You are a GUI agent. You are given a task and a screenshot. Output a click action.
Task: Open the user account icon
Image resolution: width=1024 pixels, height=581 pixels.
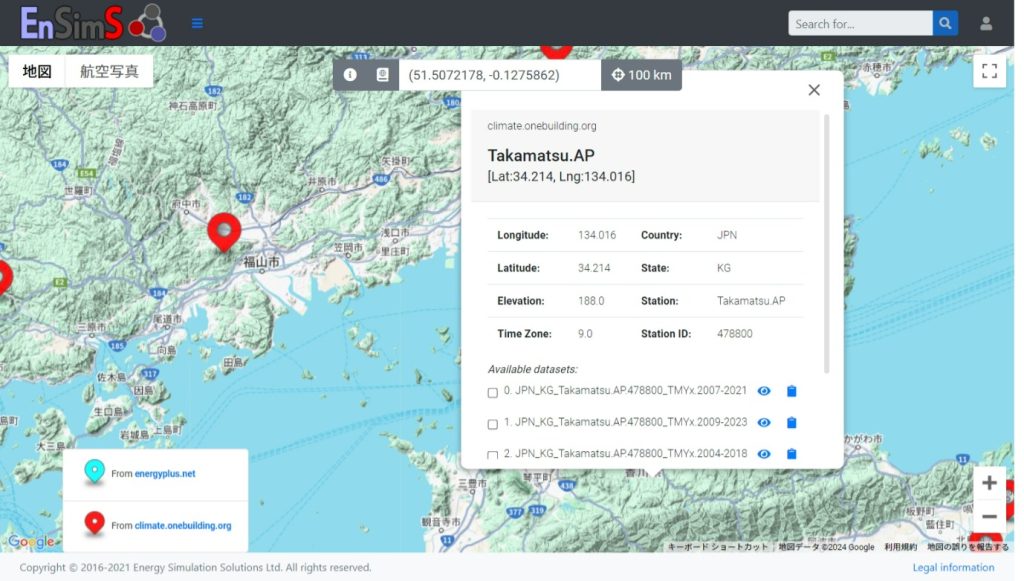pos(986,24)
